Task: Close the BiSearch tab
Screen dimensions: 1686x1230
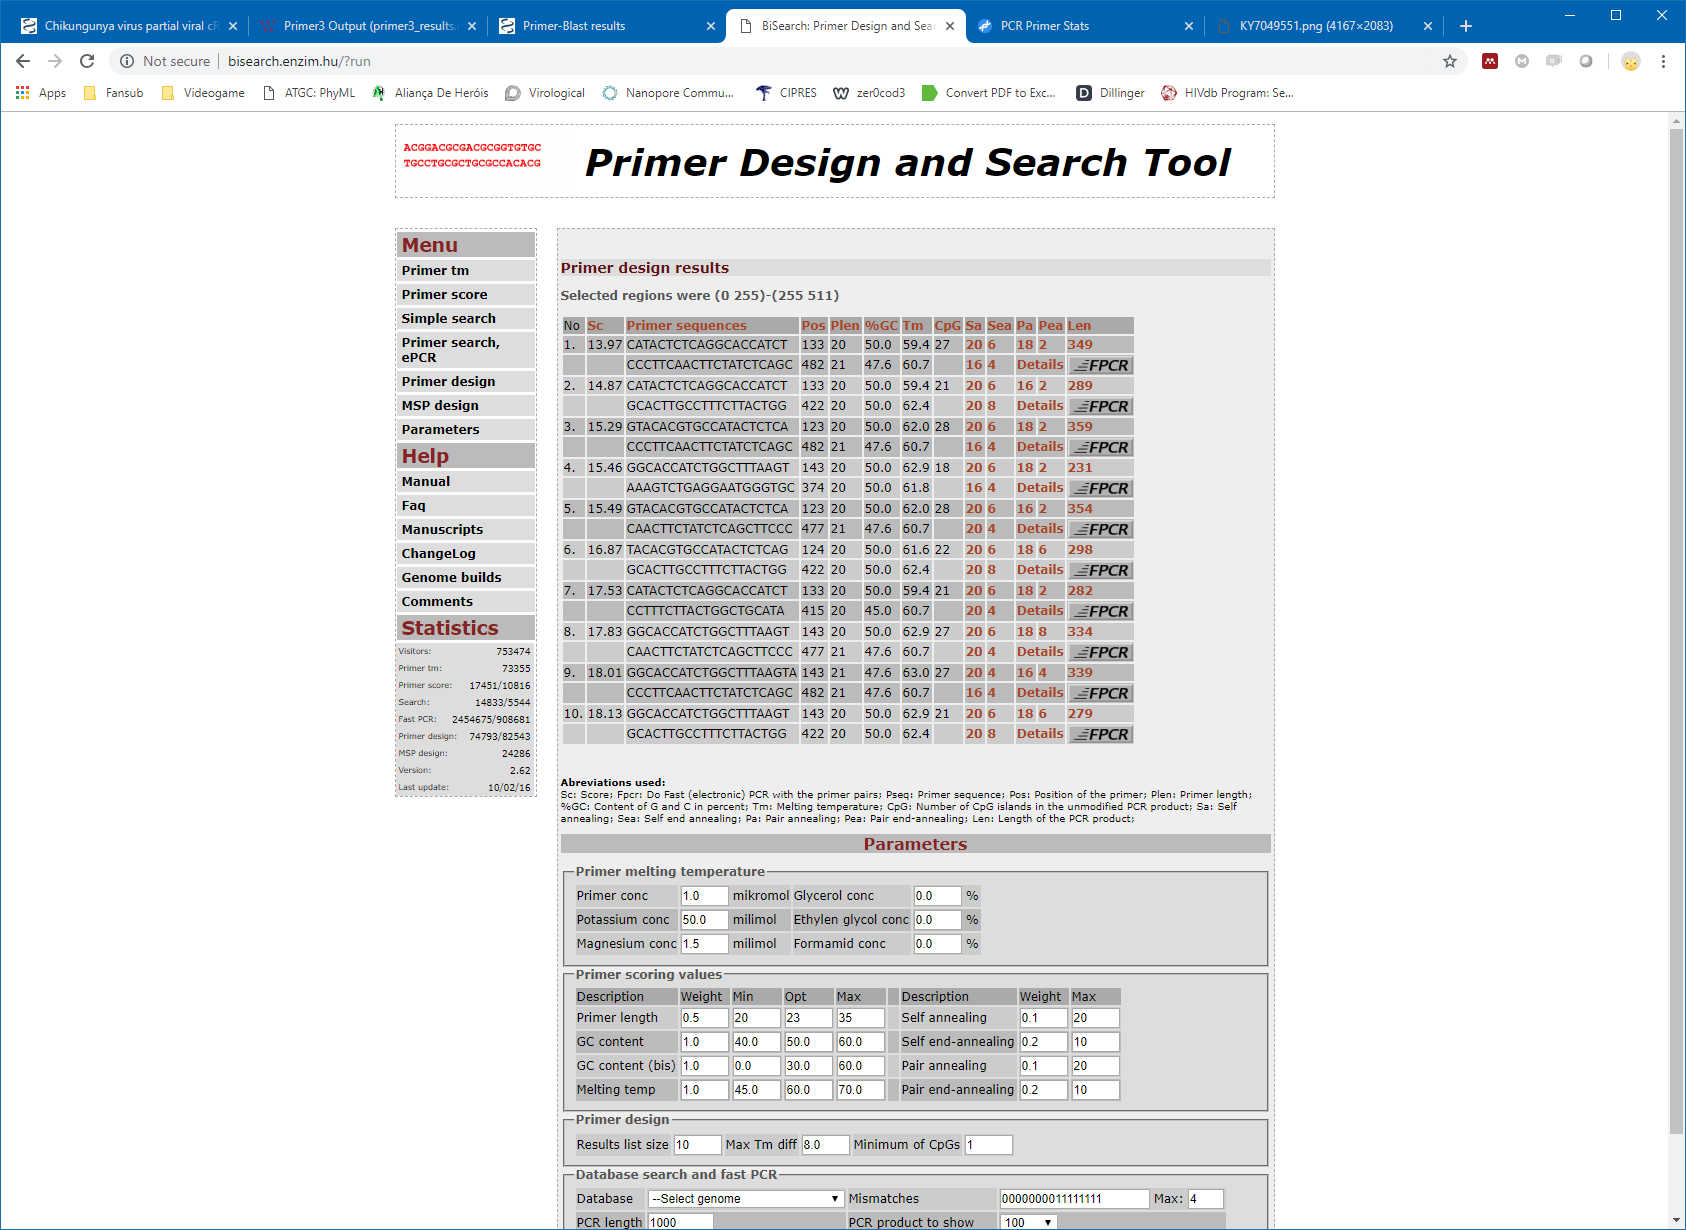Action: (x=950, y=26)
